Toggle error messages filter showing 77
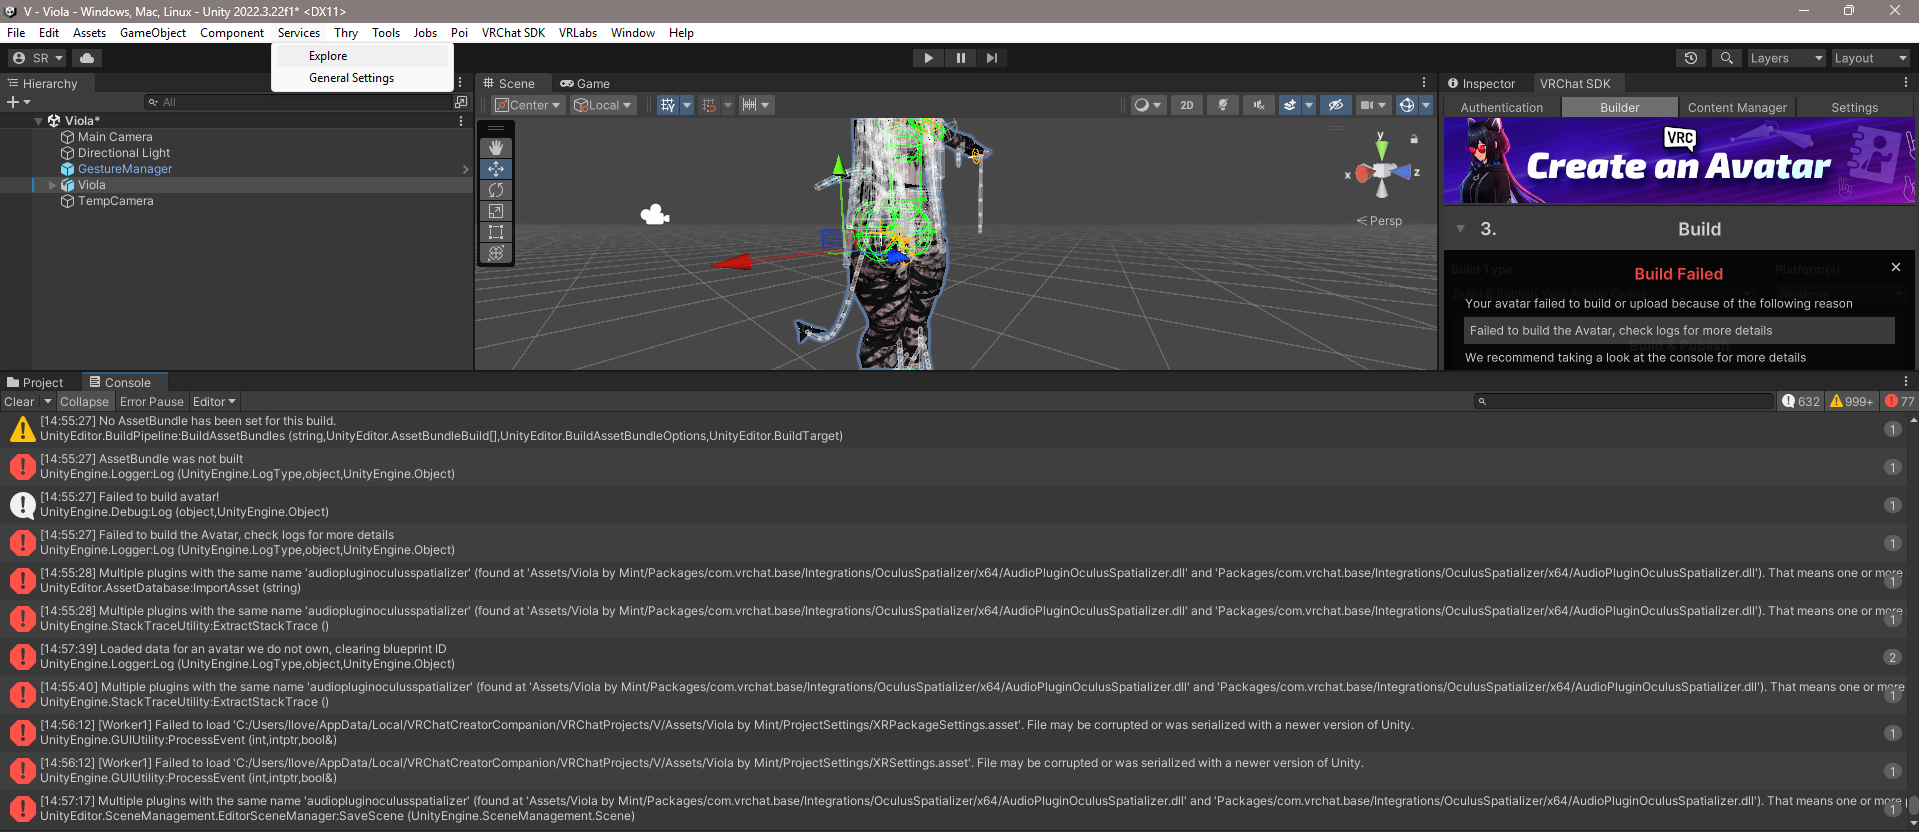 click(x=1899, y=402)
